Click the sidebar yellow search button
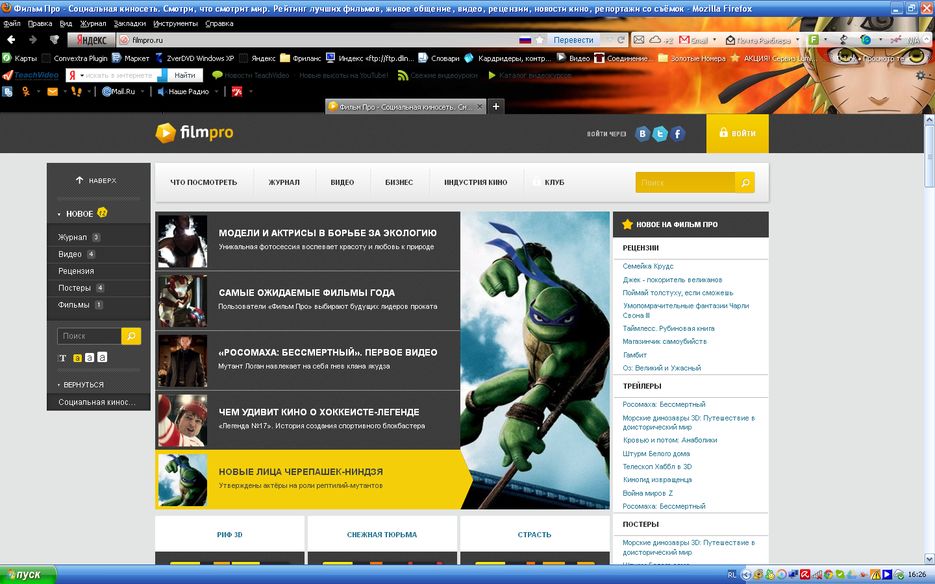The image size is (935, 584). click(131, 336)
